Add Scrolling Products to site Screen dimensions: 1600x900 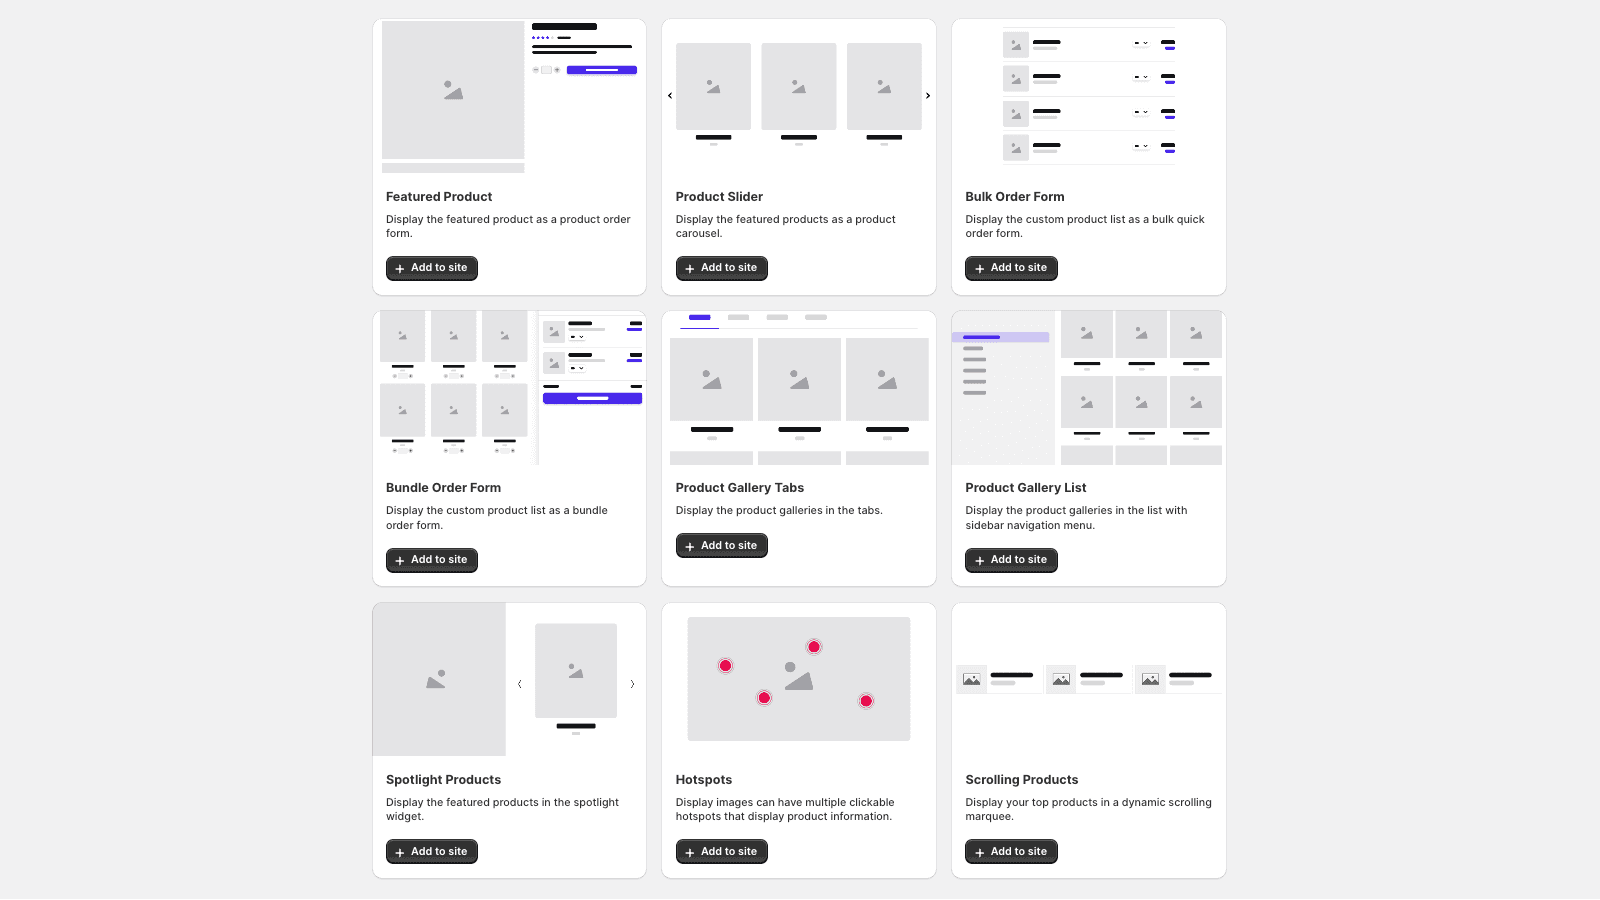pyautogui.click(x=1011, y=851)
